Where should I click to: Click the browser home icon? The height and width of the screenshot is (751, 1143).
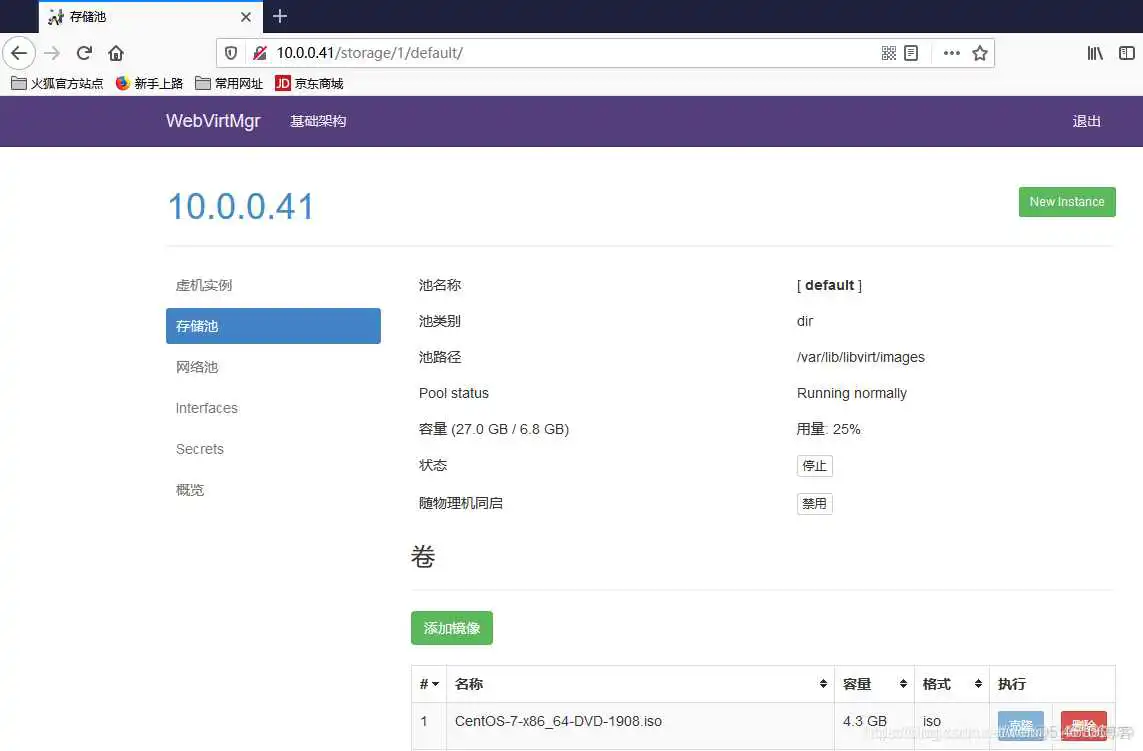[115, 53]
